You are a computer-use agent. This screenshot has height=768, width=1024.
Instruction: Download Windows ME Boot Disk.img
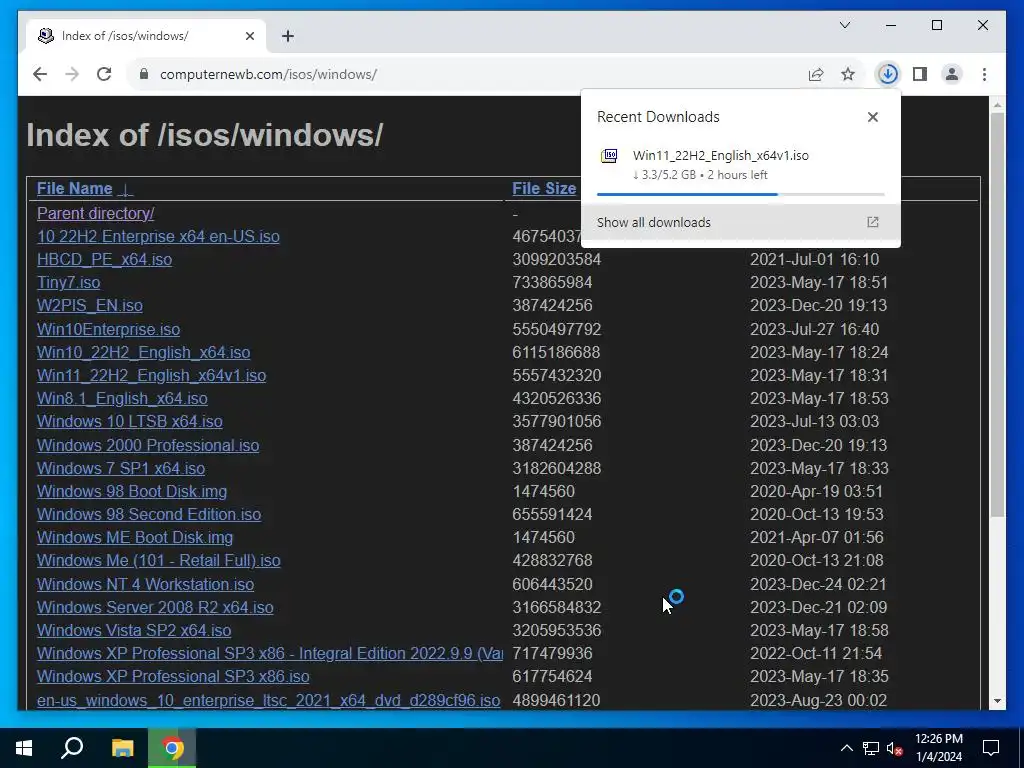(x=135, y=537)
